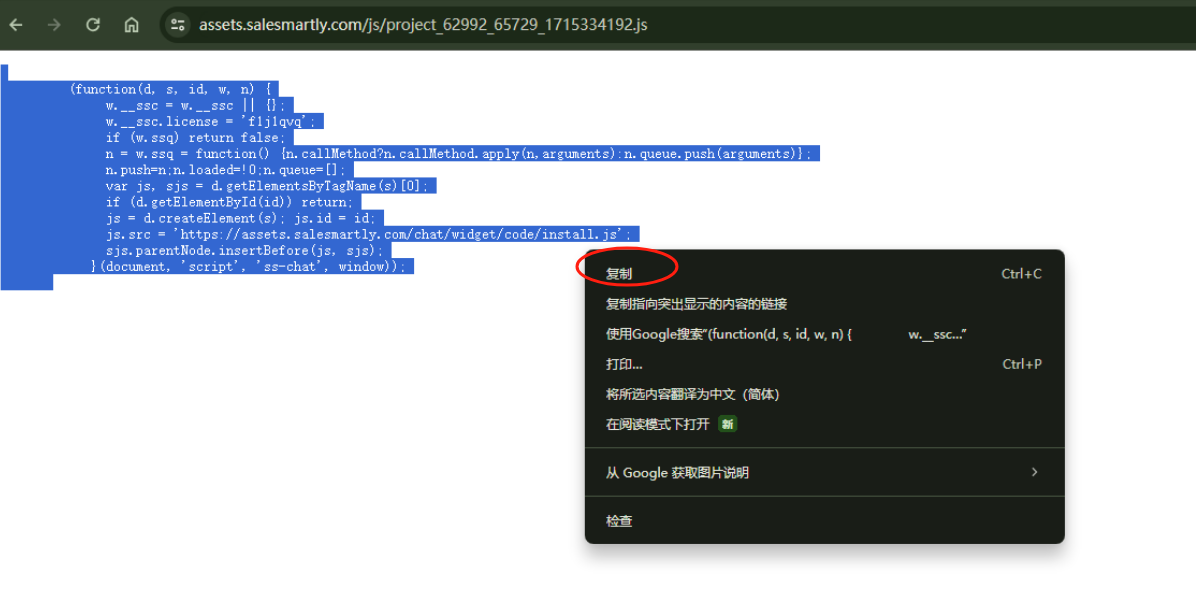Expand 从 Google 获取图片说明 submenu arrow
The width and height of the screenshot is (1196, 610).
pyautogui.click(x=1034, y=472)
